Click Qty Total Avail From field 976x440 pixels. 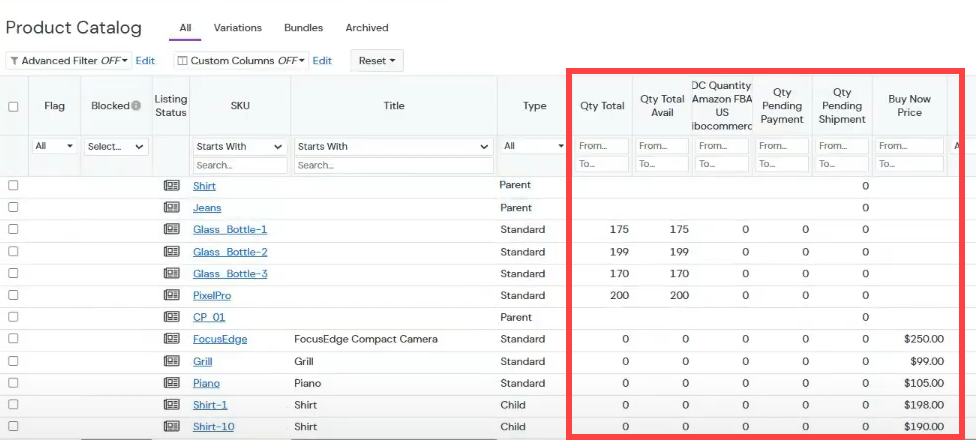tap(662, 146)
